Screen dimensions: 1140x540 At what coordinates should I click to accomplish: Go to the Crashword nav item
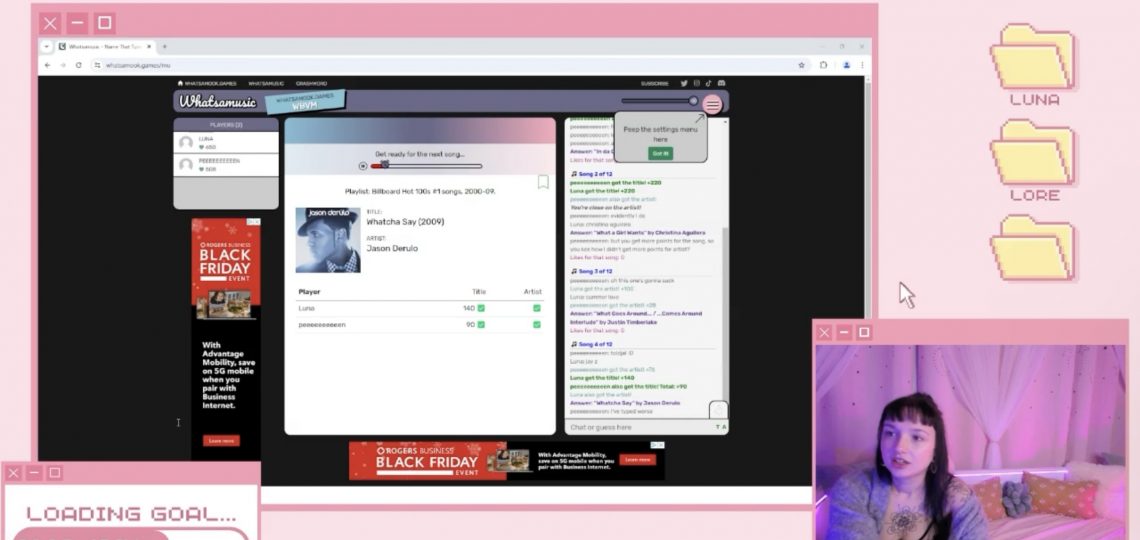point(311,83)
